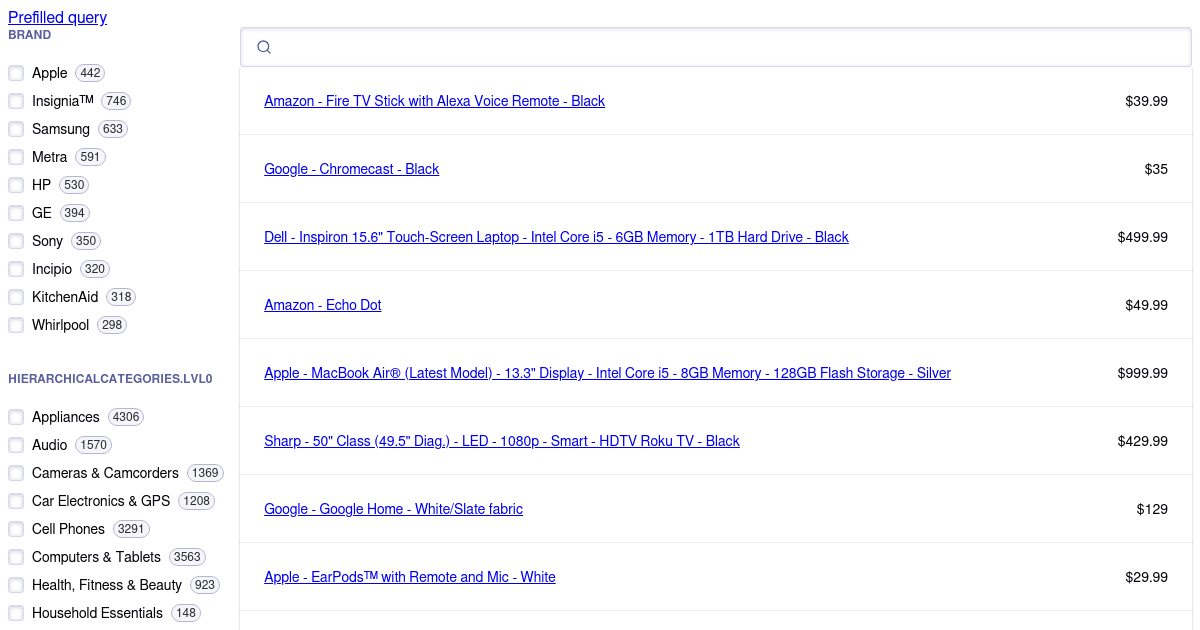1200x630 pixels.
Task: Click the Samsung count badge 633
Action: [x=113, y=129]
